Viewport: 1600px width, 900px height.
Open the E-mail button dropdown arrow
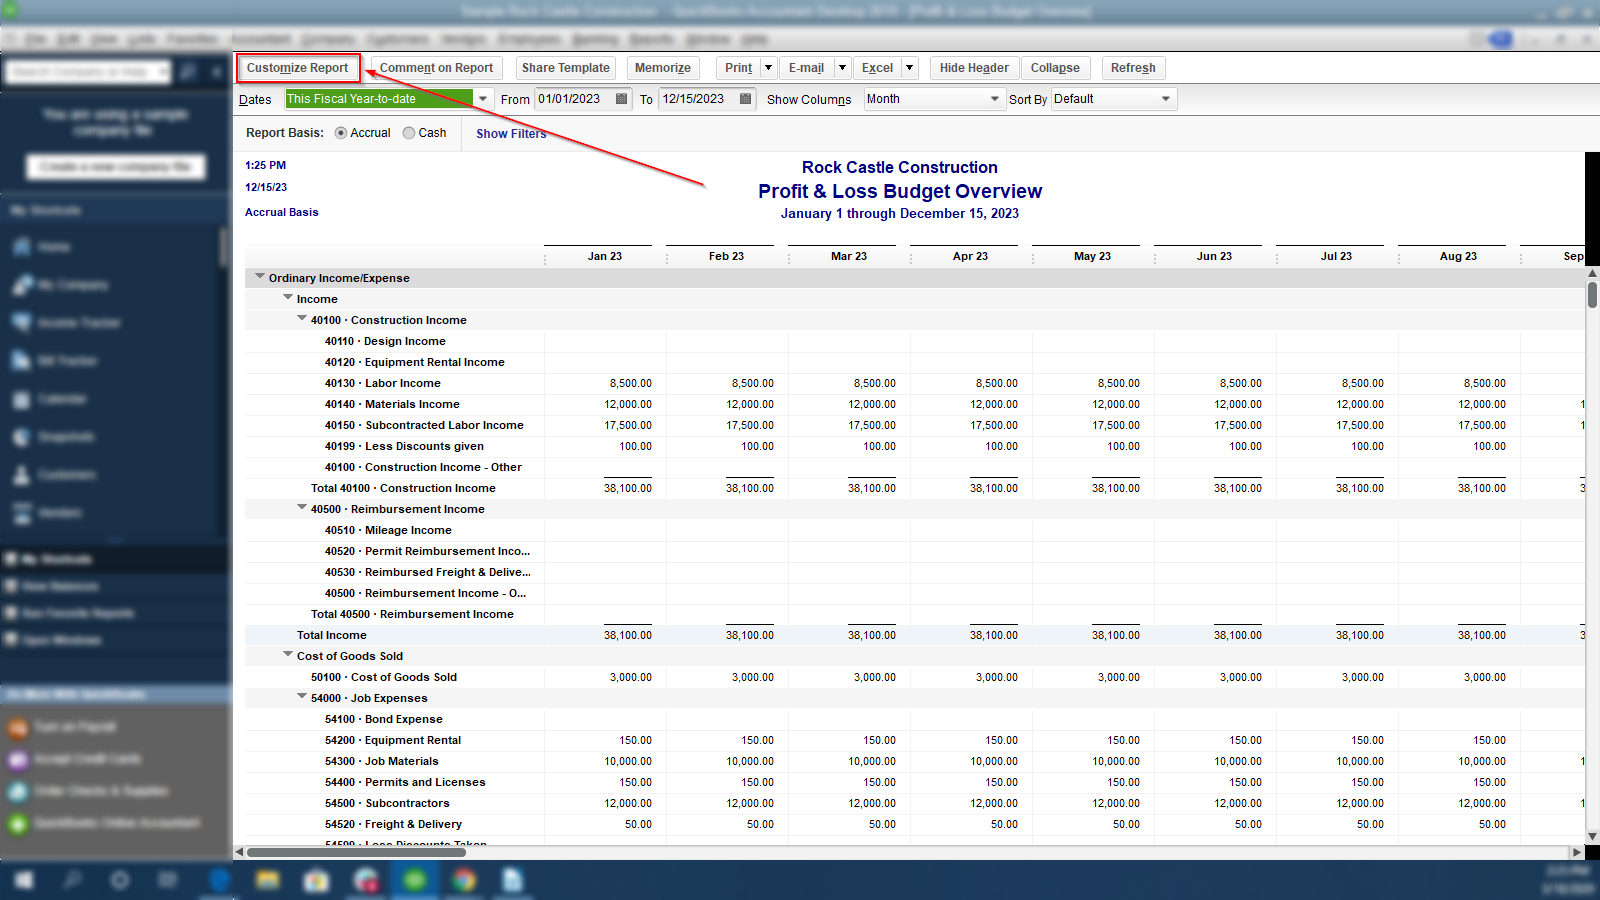(842, 68)
